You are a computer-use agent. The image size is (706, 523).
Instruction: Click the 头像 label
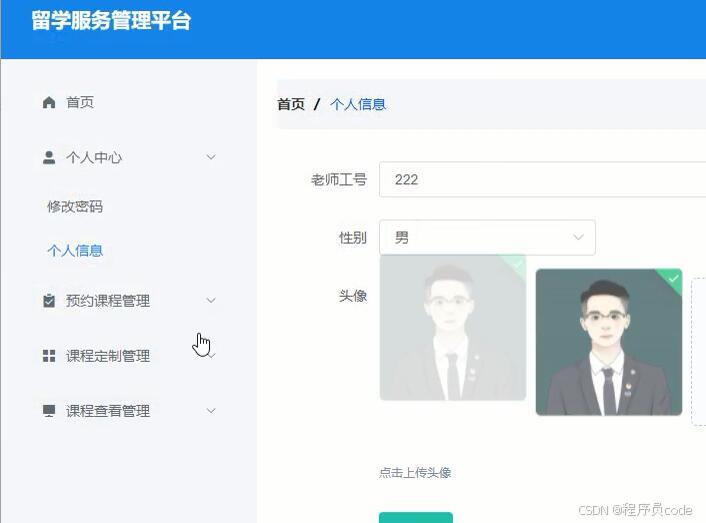(x=353, y=296)
